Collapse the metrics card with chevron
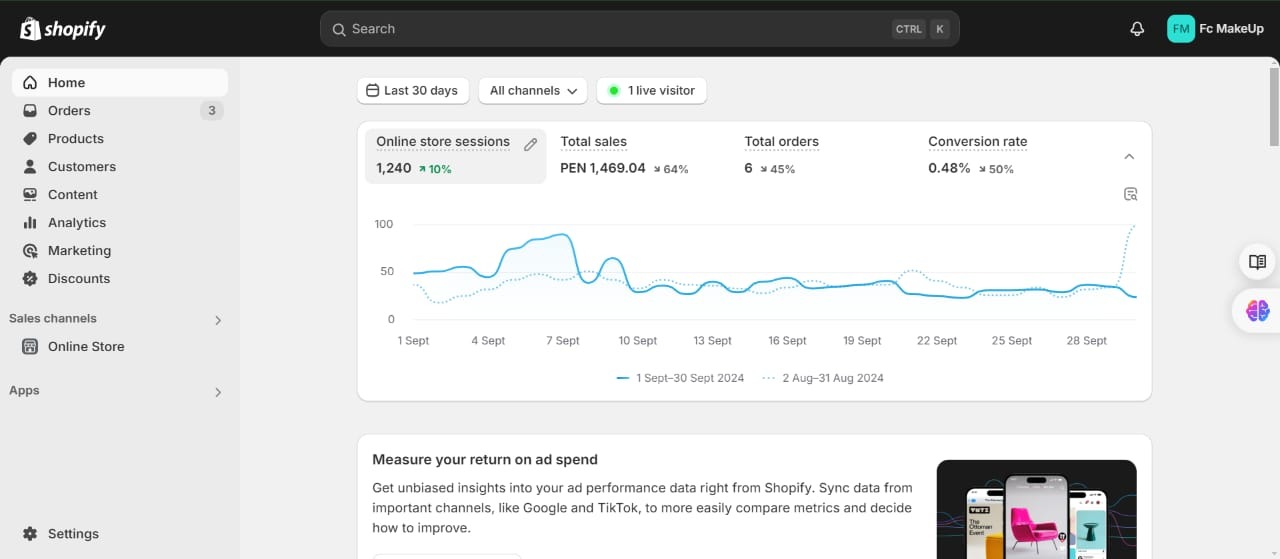Screen dimensions: 1280x559 pyautogui.click(x=1129, y=156)
